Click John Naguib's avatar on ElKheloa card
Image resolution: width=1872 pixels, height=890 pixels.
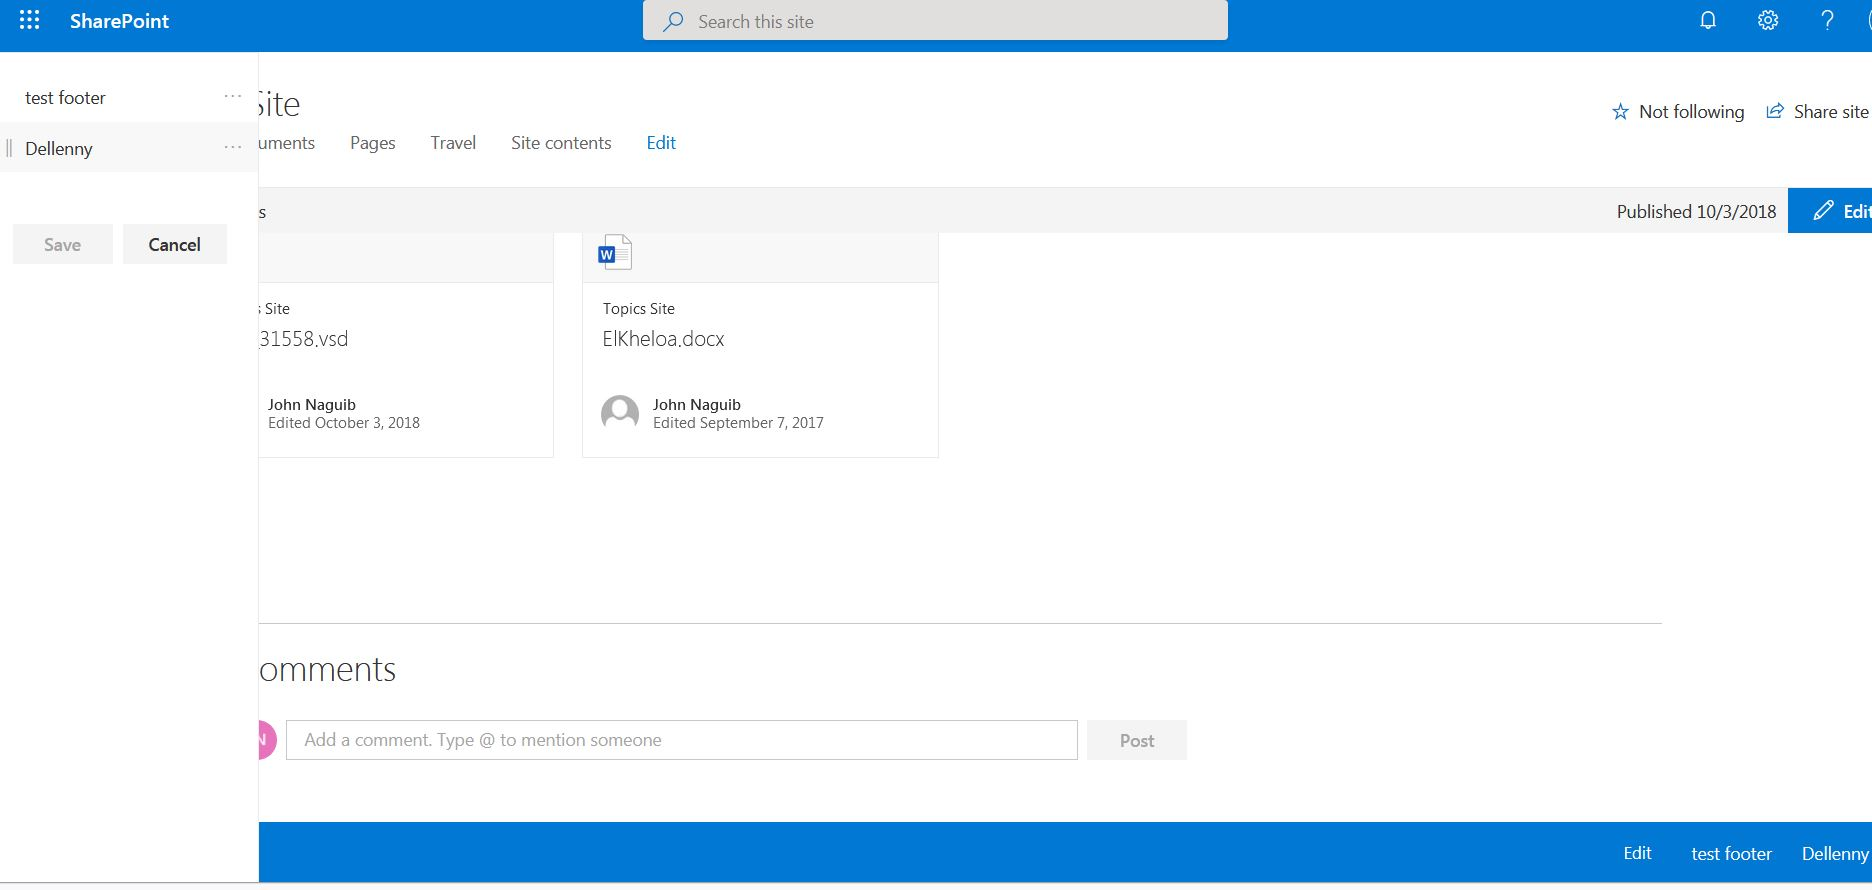pos(620,413)
